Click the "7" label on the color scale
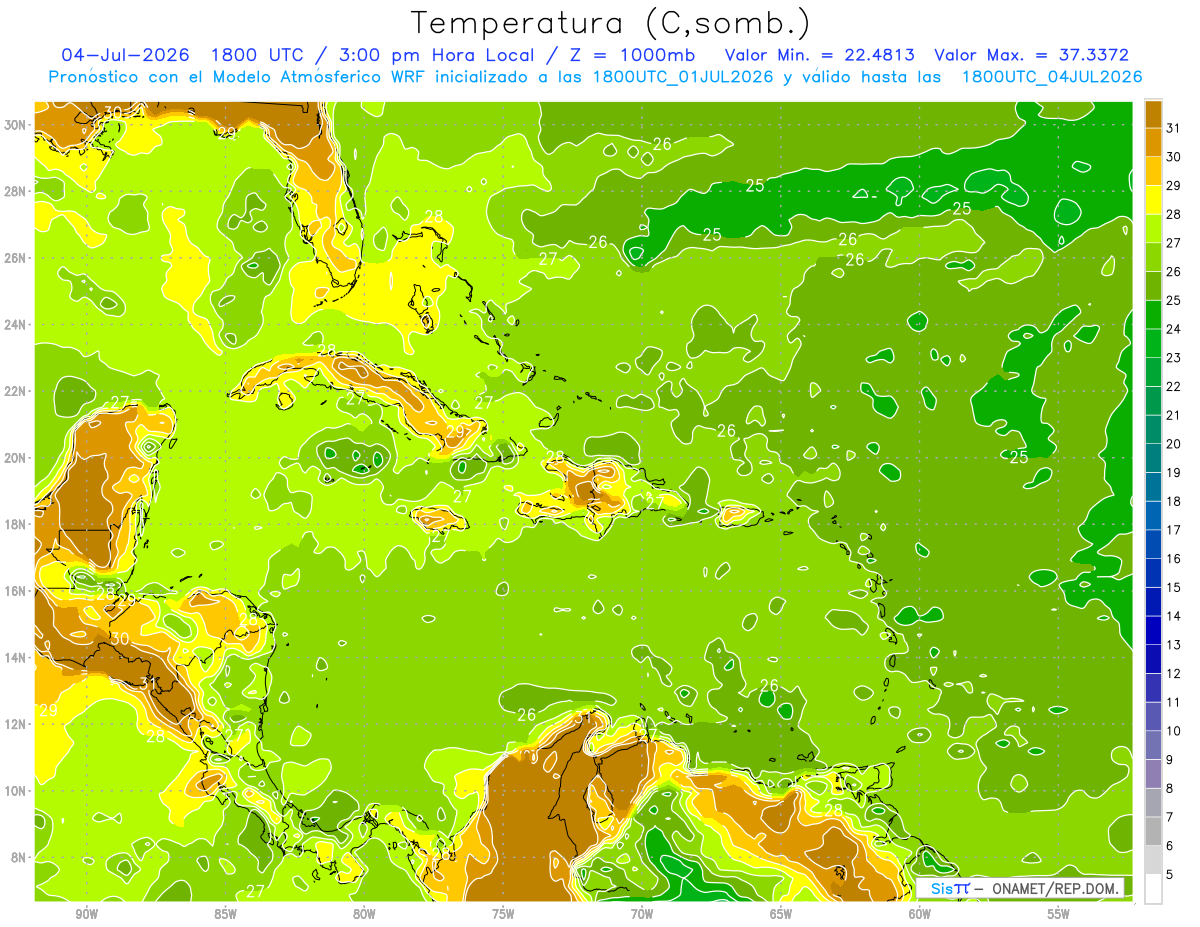 [1171, 817]
